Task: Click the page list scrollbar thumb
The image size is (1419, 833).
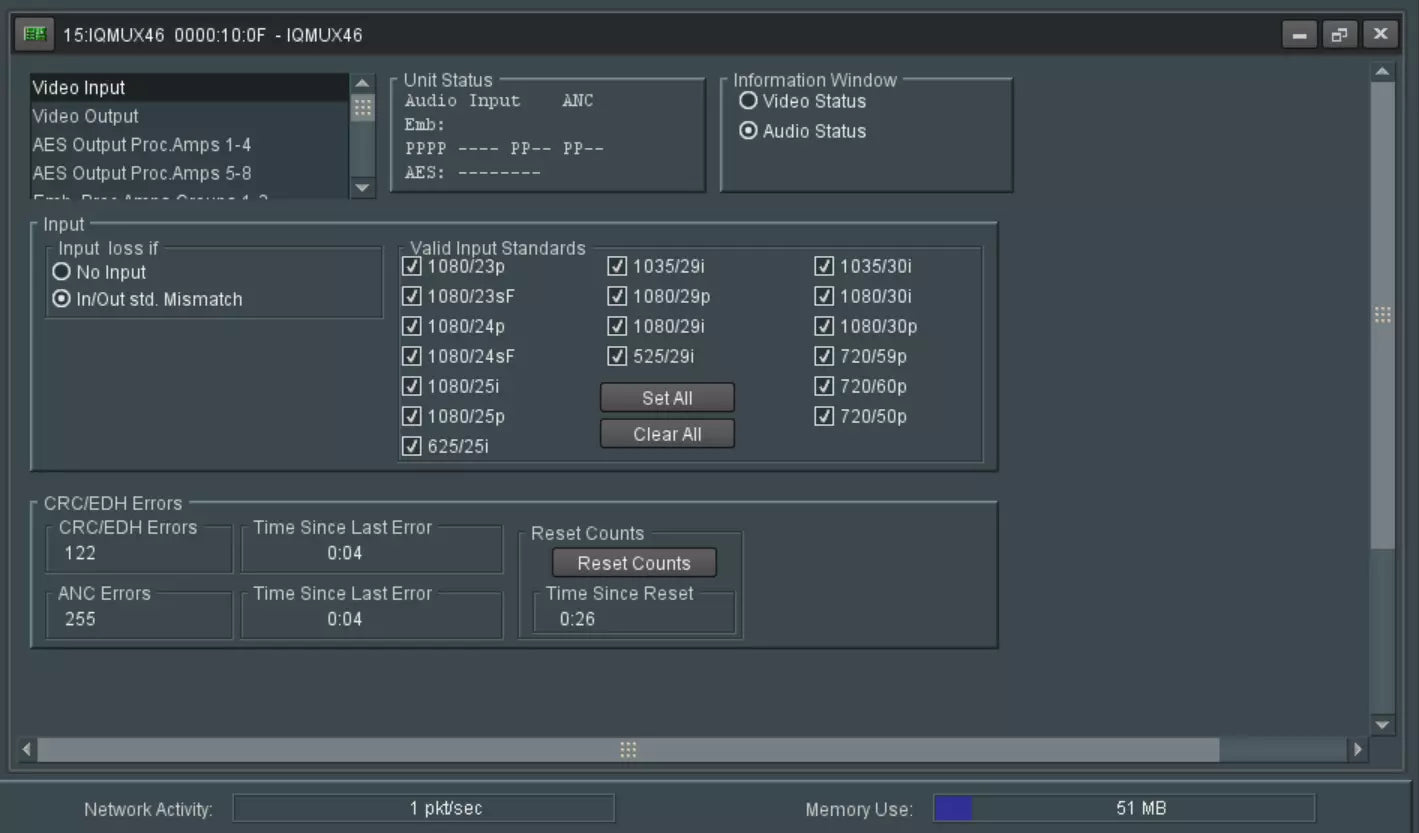Action: tap(362, 108)
